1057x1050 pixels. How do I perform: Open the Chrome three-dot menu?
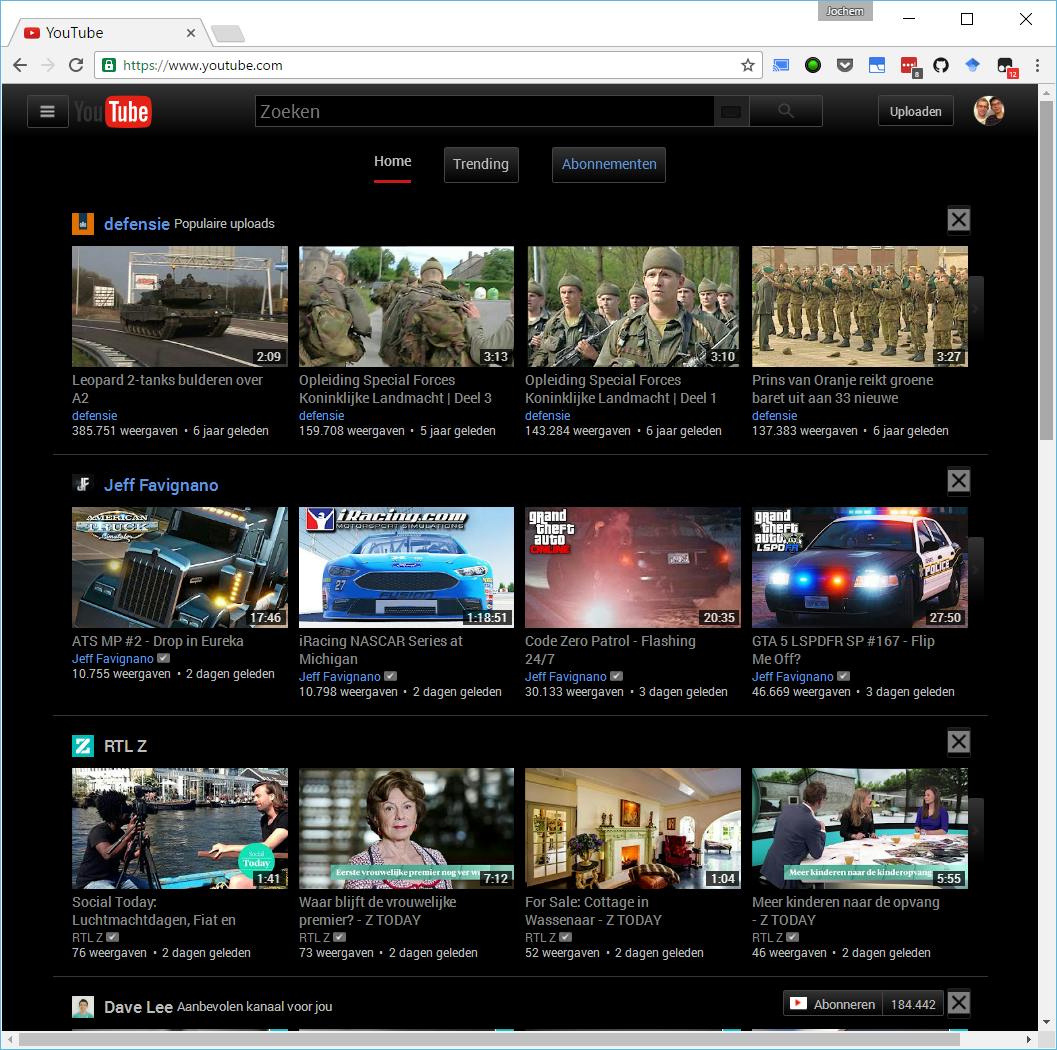(1037, 65)
